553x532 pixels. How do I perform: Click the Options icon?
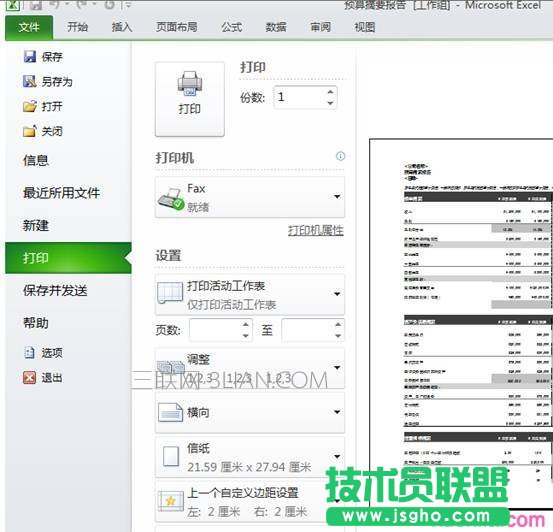[x=30, y=352]
